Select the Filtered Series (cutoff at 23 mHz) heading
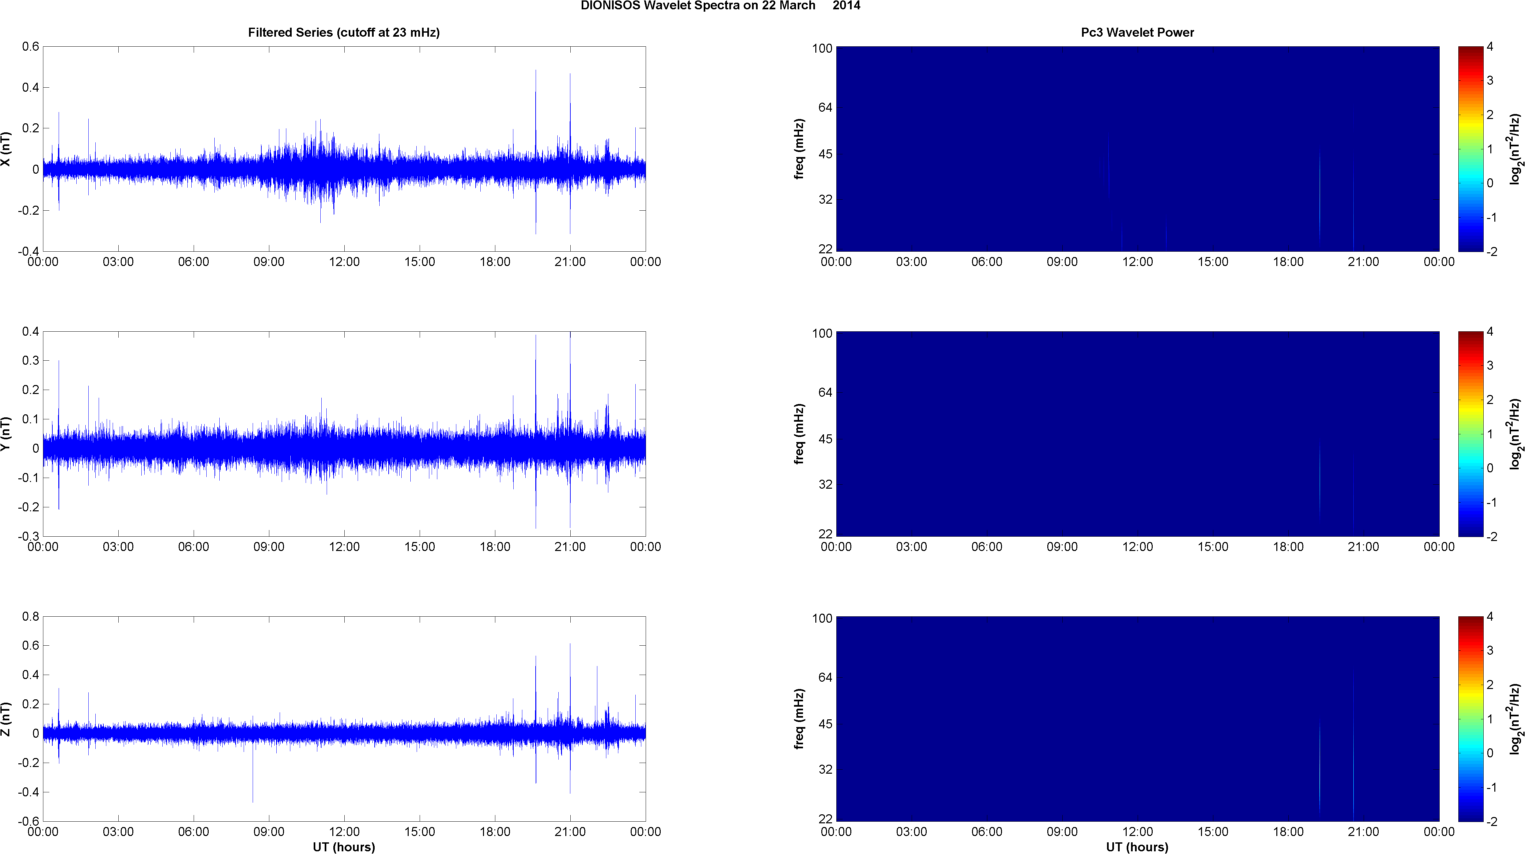1525x854 pixels. pos(344,33)
